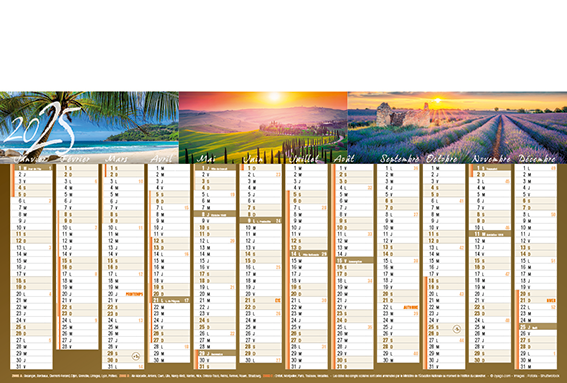Select the Juin month heading
The width and height of the screenshot is (567, 383).
pyautogui.click(x=253, y=159)
